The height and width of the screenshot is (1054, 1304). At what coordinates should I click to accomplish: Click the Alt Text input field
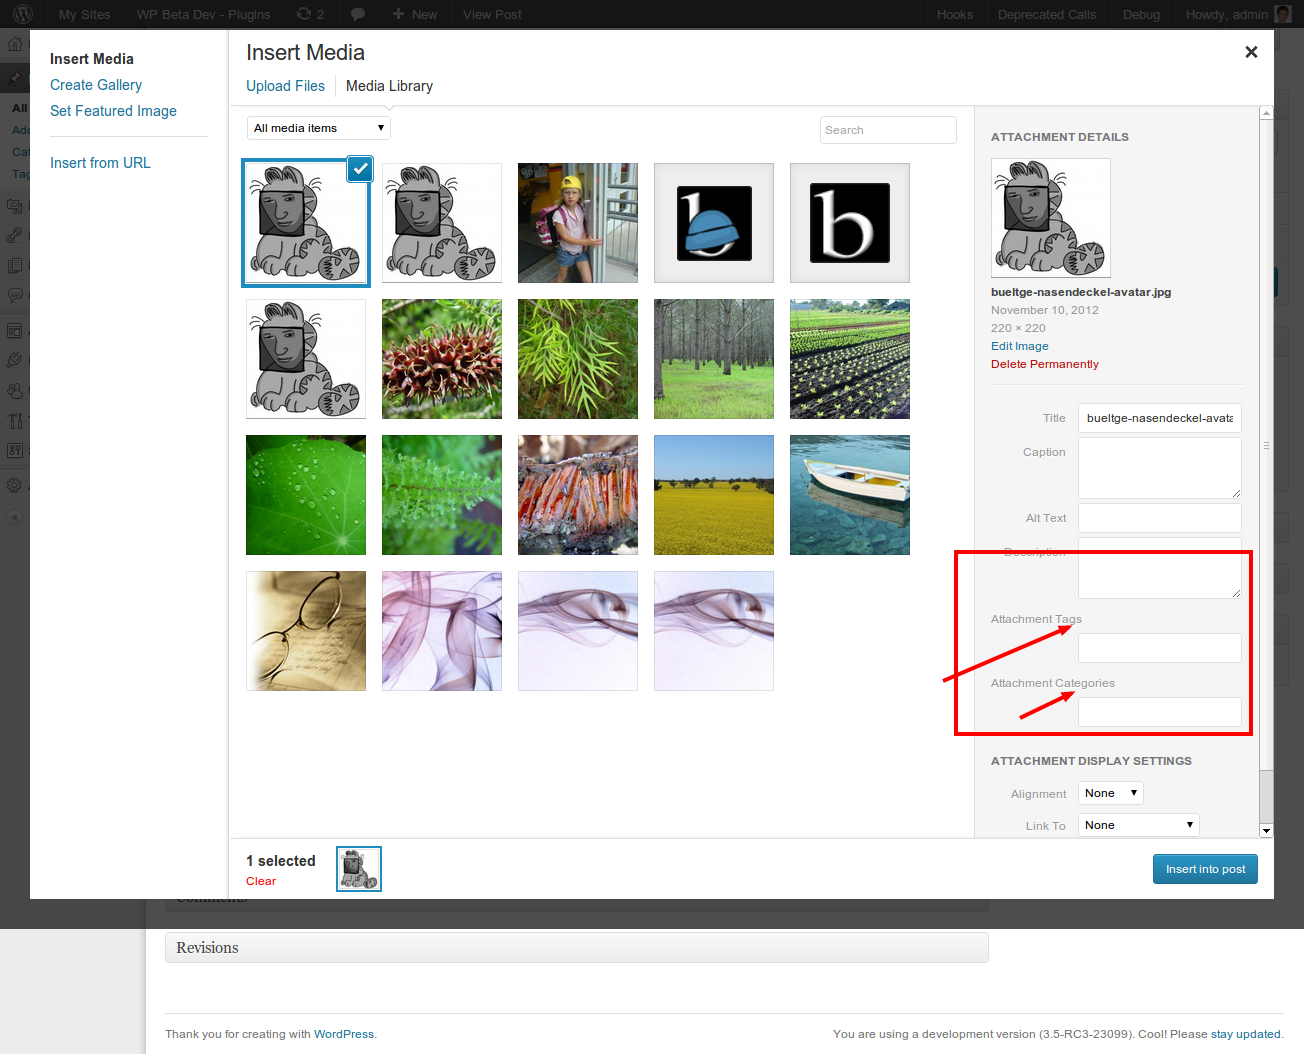(1160, 518)
